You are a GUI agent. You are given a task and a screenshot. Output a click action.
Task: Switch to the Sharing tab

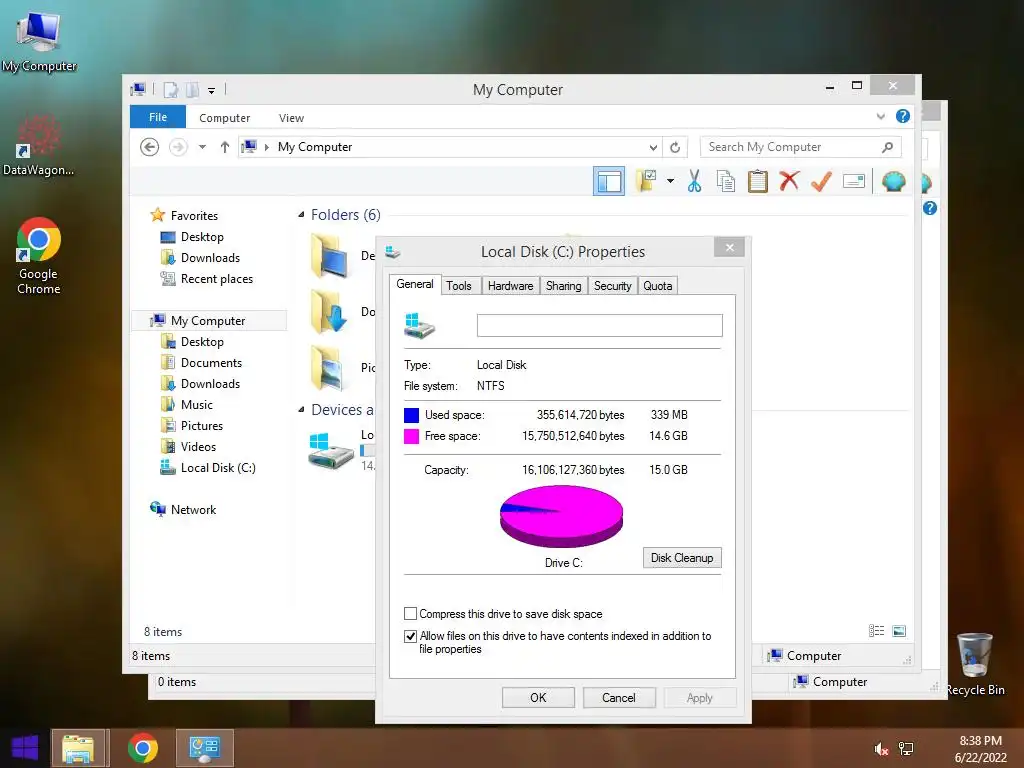click(x=564, y=285)
